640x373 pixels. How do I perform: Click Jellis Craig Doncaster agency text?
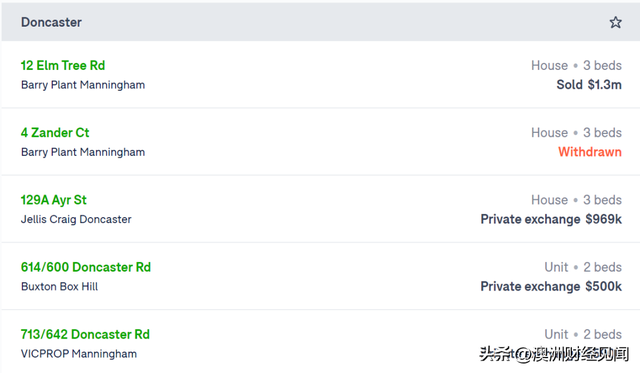coord(76,219)
